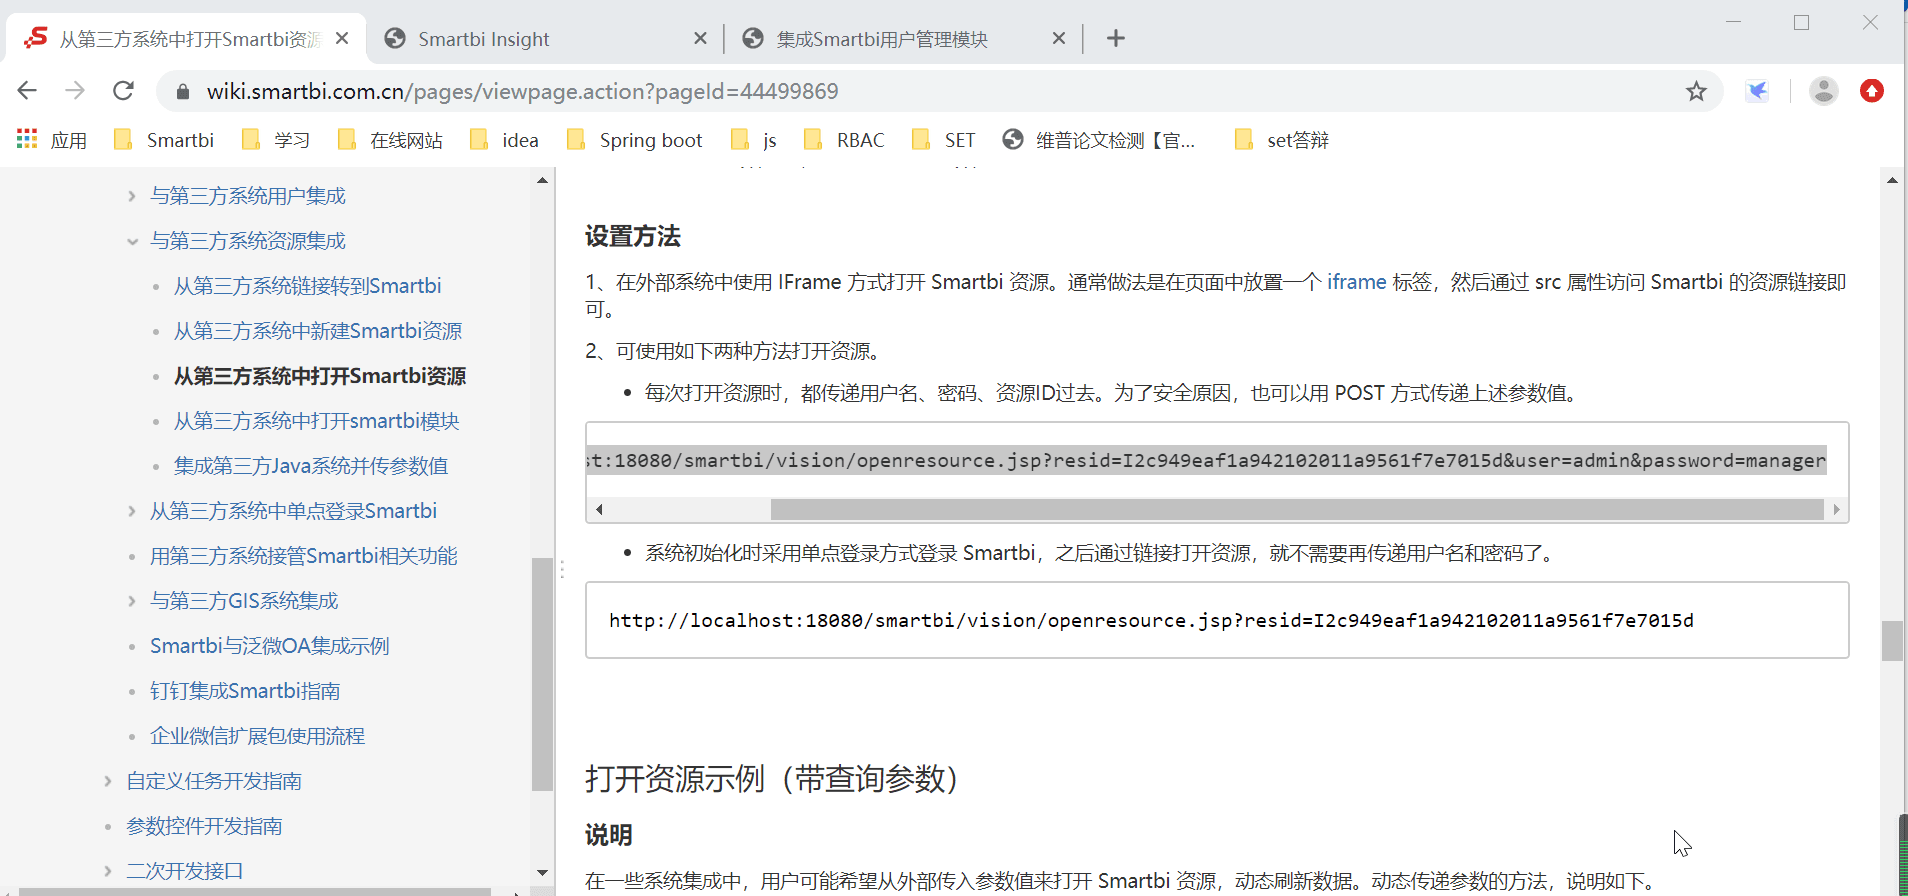1908x896 pixels.
Task: Click the red update notification icon
Action: tap(1872, 91)
